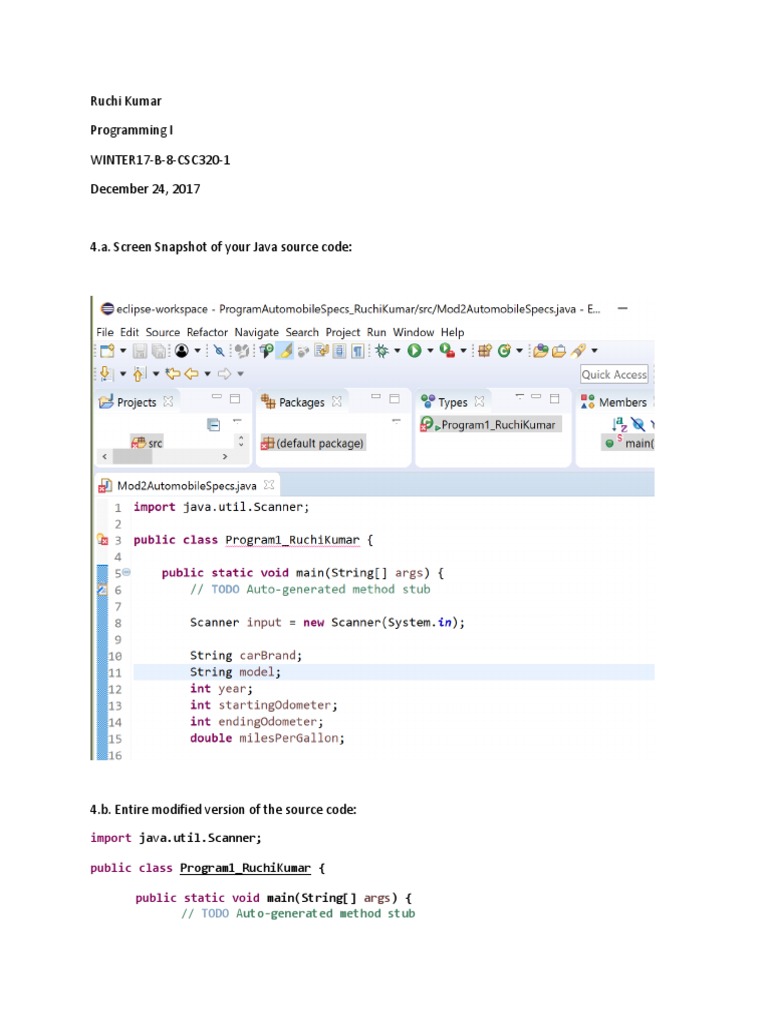Click the Debug bug icon in toolbar

pos(382,351)
